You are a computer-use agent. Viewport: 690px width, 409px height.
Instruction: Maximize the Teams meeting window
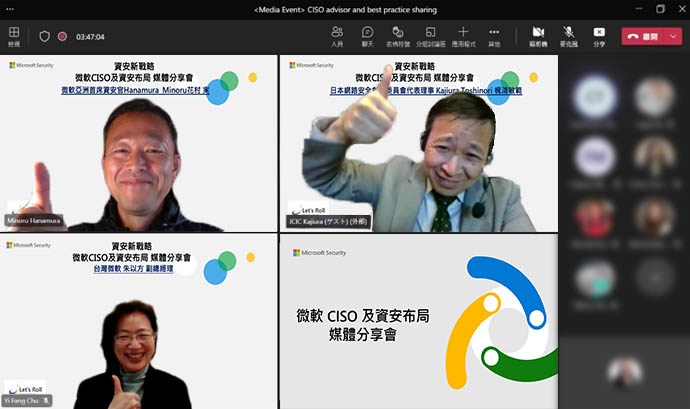pos(660,9)
